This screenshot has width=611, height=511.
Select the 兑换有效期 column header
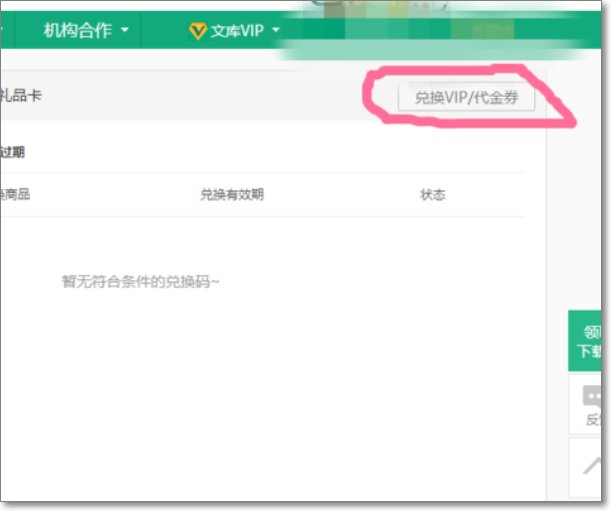click(232, 194)
